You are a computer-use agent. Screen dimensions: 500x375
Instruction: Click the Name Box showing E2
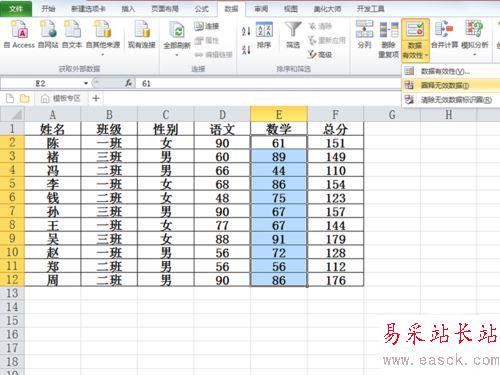point(41,83)
